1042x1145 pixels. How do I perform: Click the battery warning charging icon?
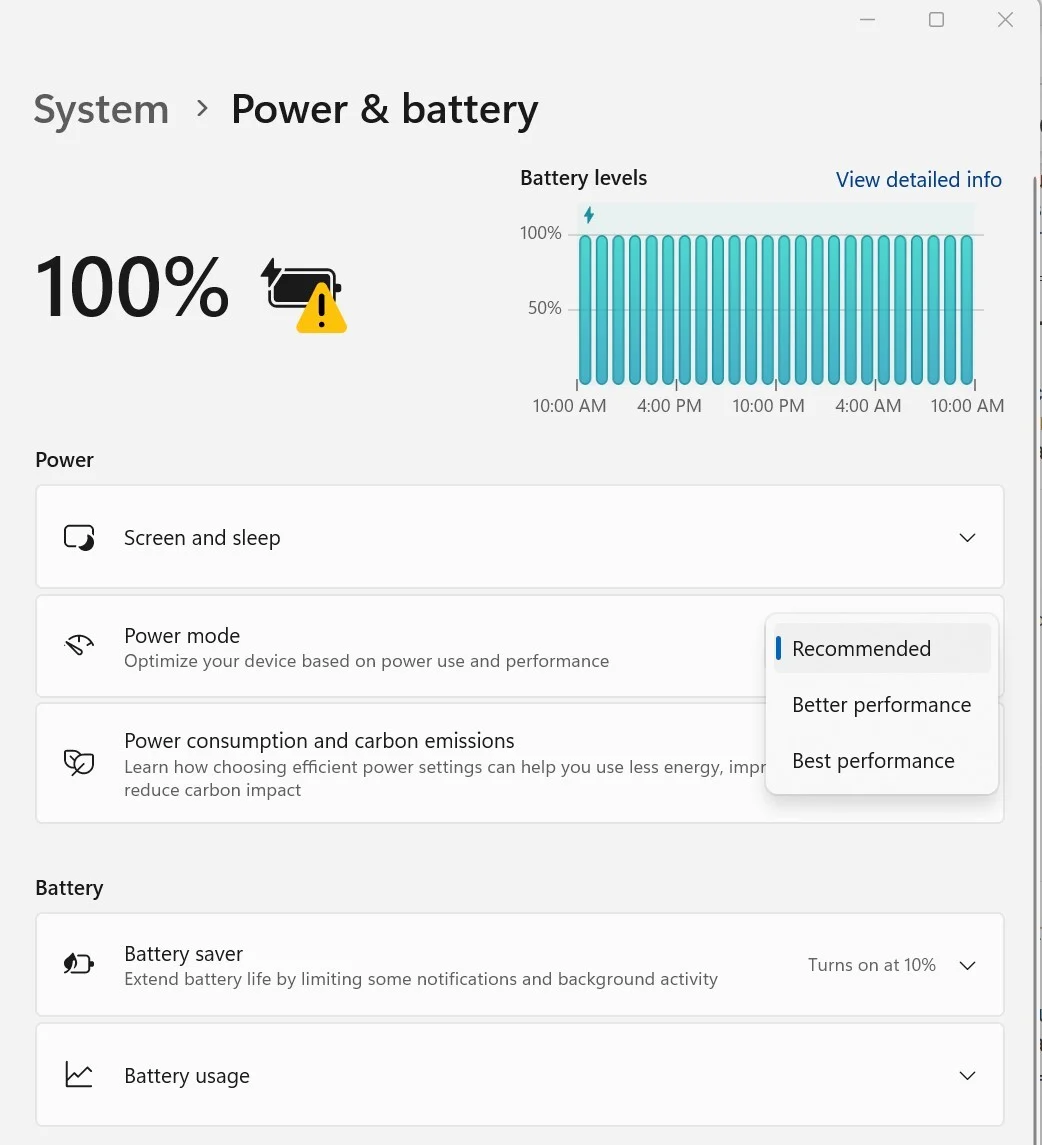tap(304, 295)
